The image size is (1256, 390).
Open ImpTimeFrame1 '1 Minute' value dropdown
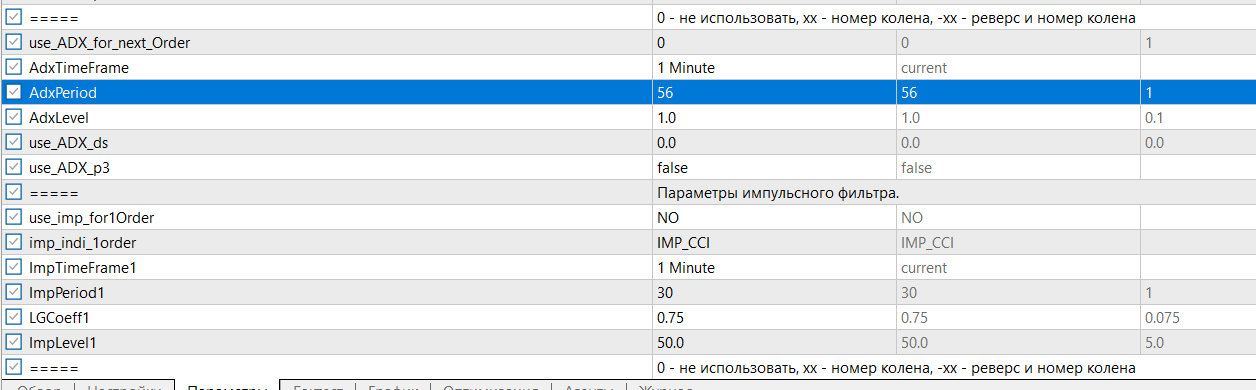773,268
